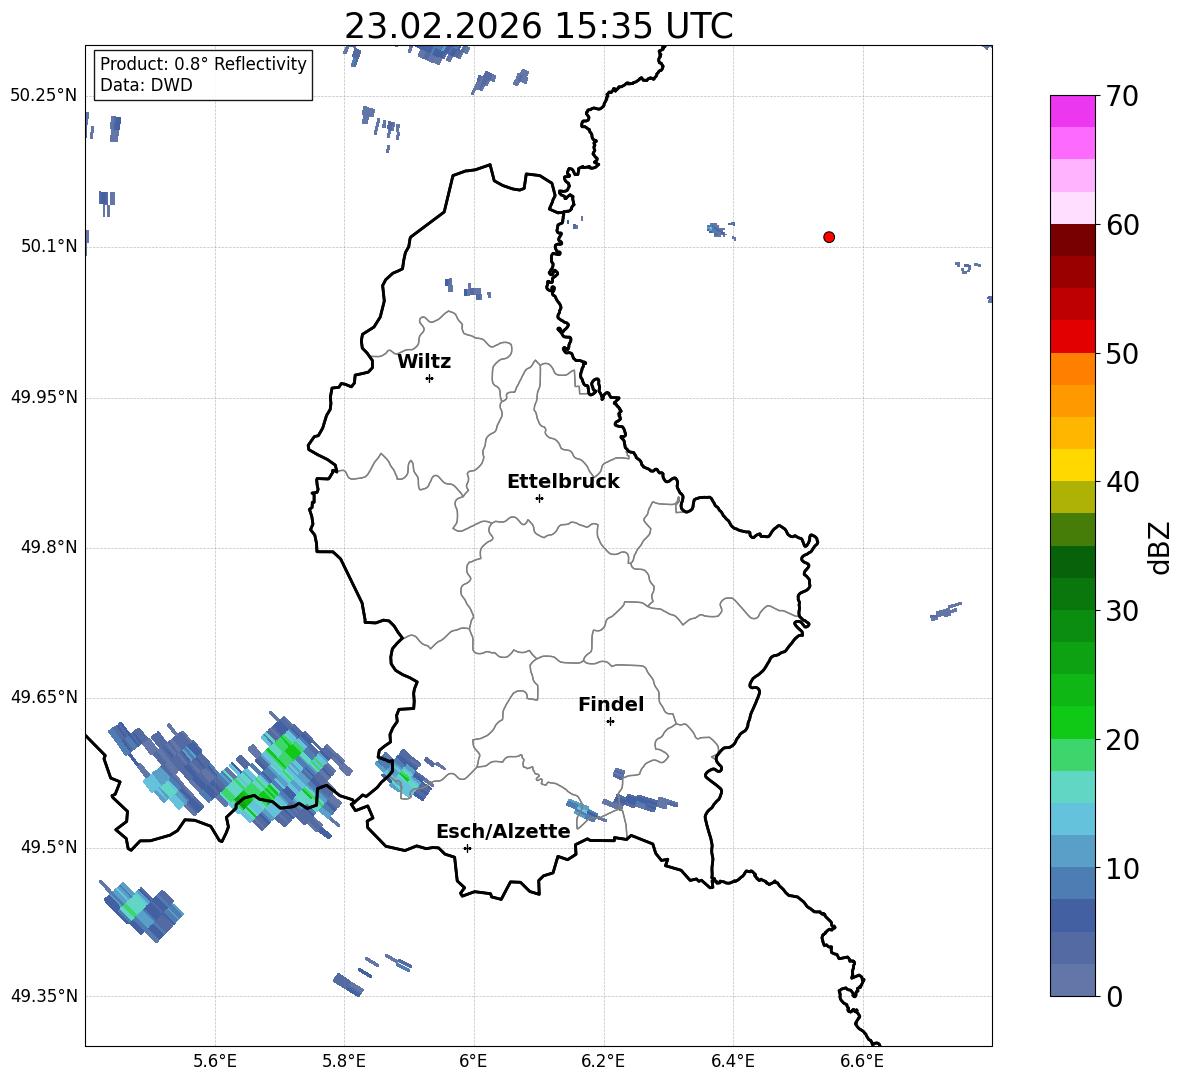Click the 5.6°E longitude label
Viewport: 1184px width, 1081px height.
tap(215, 1061)
